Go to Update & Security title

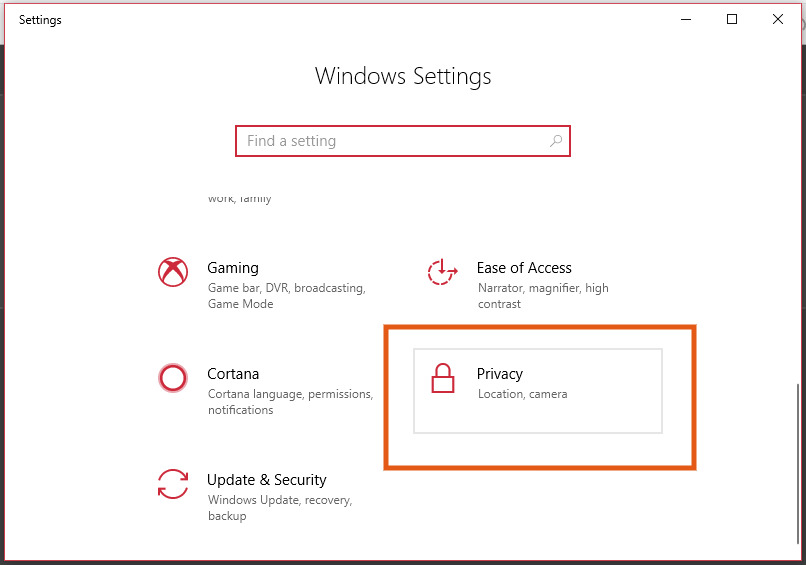[x=266, y=480]
